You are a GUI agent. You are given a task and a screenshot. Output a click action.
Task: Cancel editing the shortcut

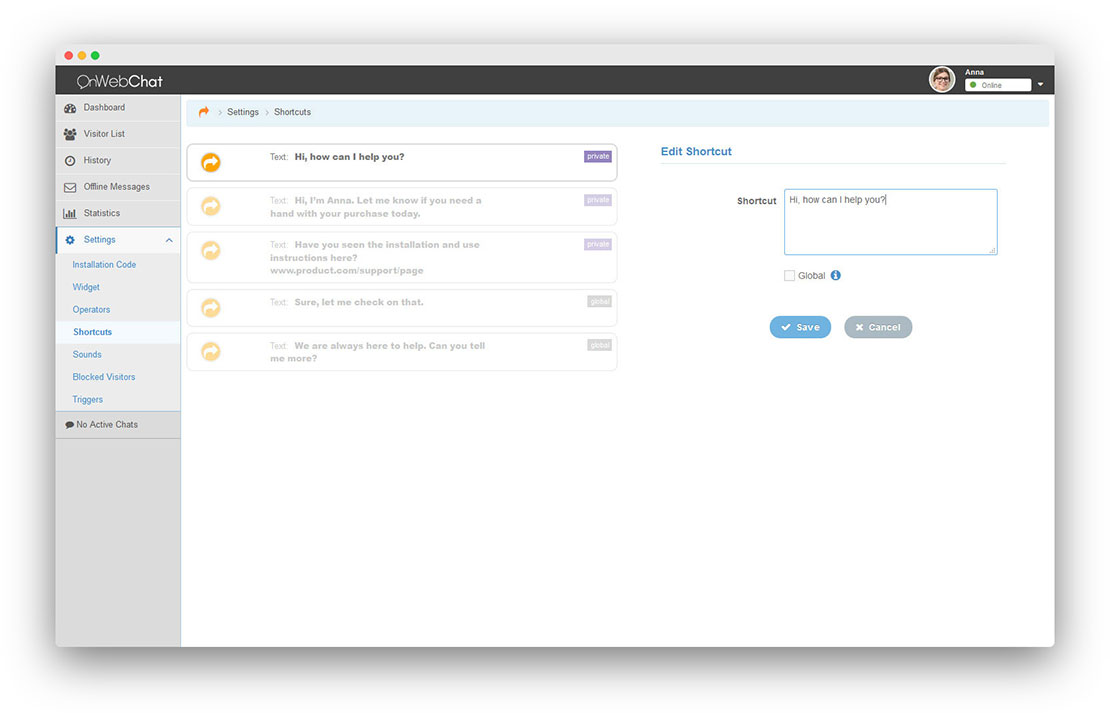(x=878, y=326)
